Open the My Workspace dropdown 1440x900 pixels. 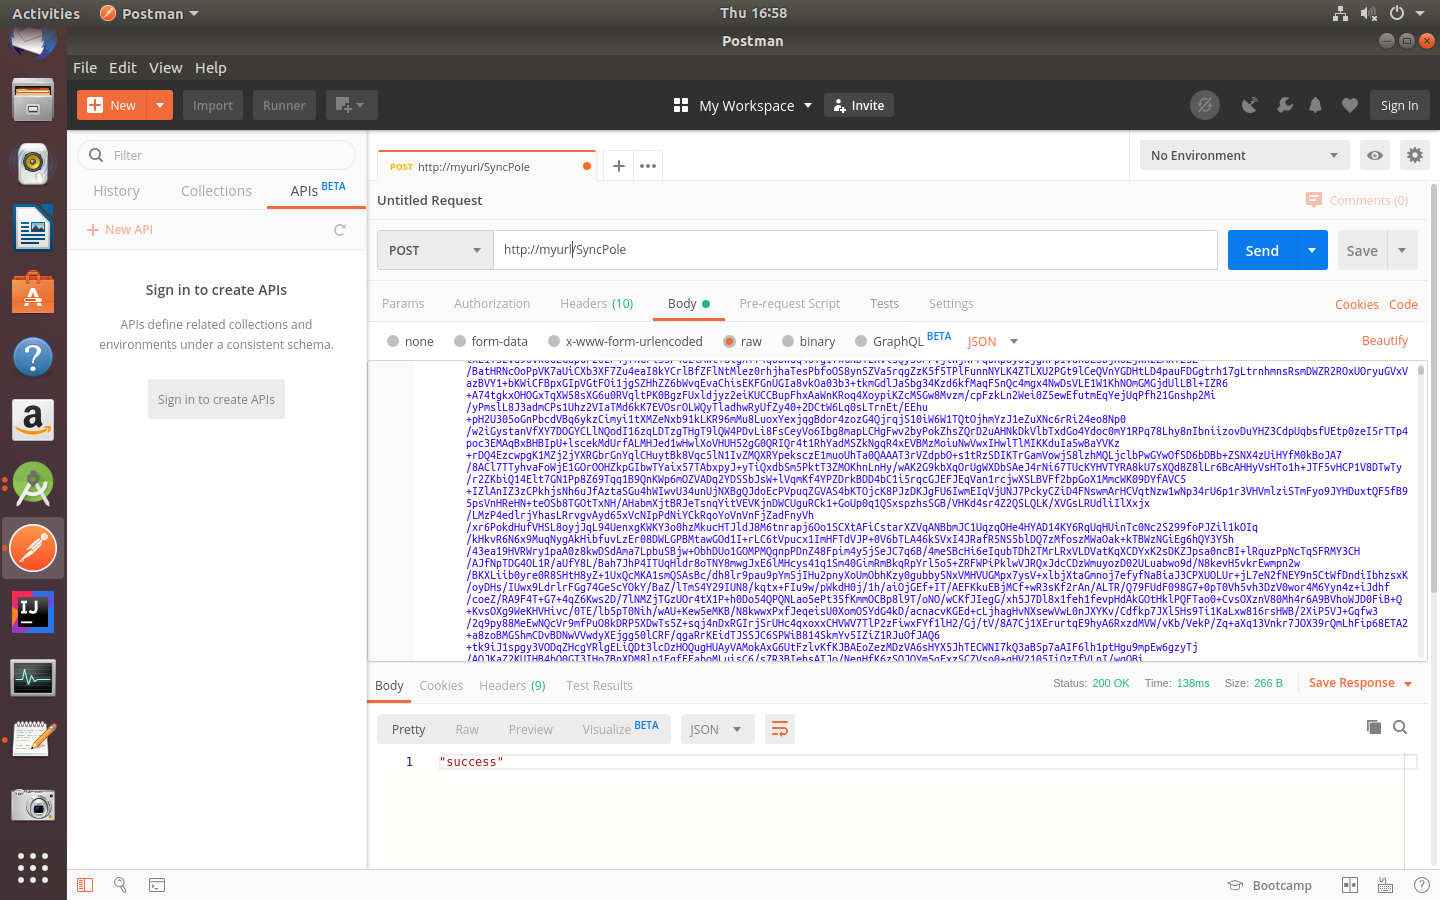[x=743, y=105]
